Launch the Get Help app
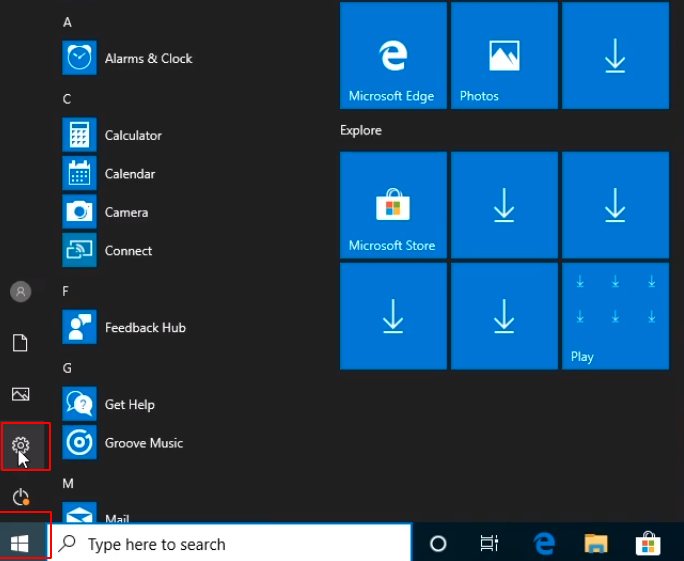 109,404
